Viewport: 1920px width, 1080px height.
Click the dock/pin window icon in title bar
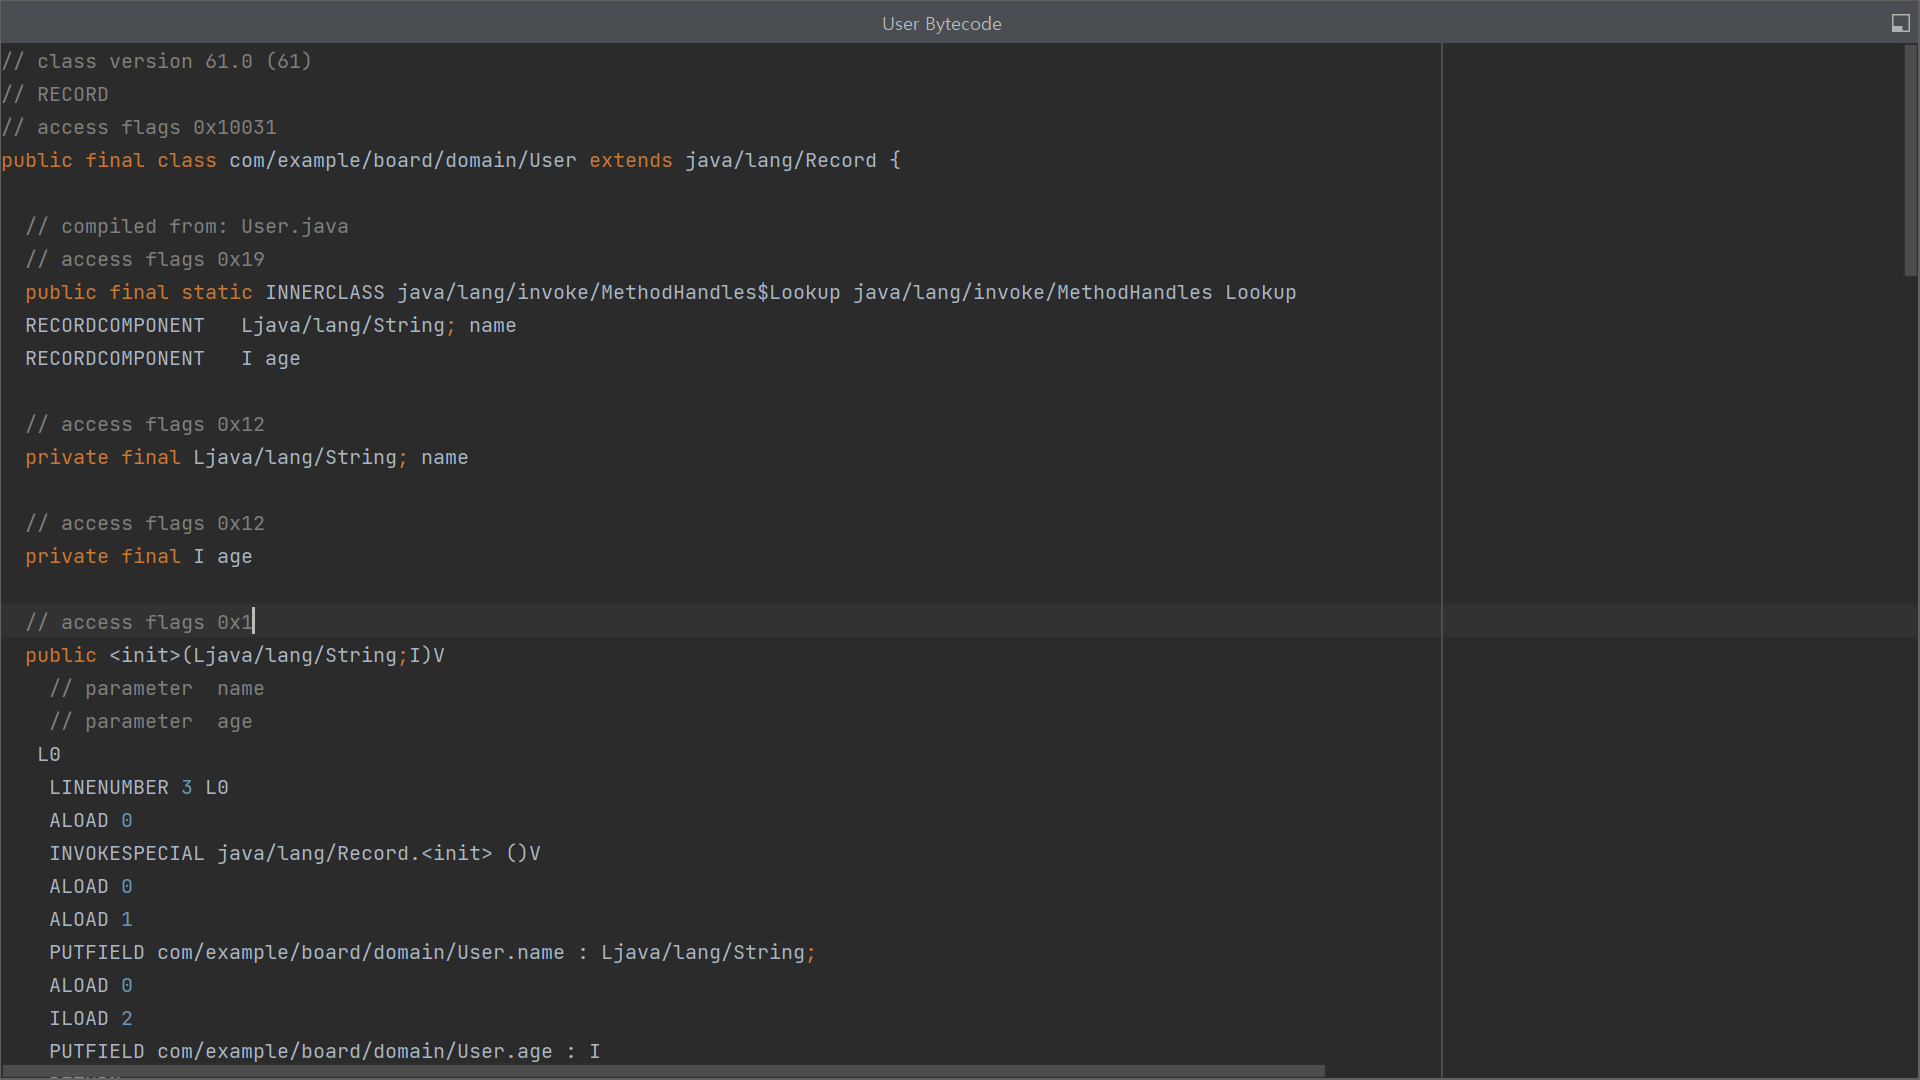(x=1900, y=23)
